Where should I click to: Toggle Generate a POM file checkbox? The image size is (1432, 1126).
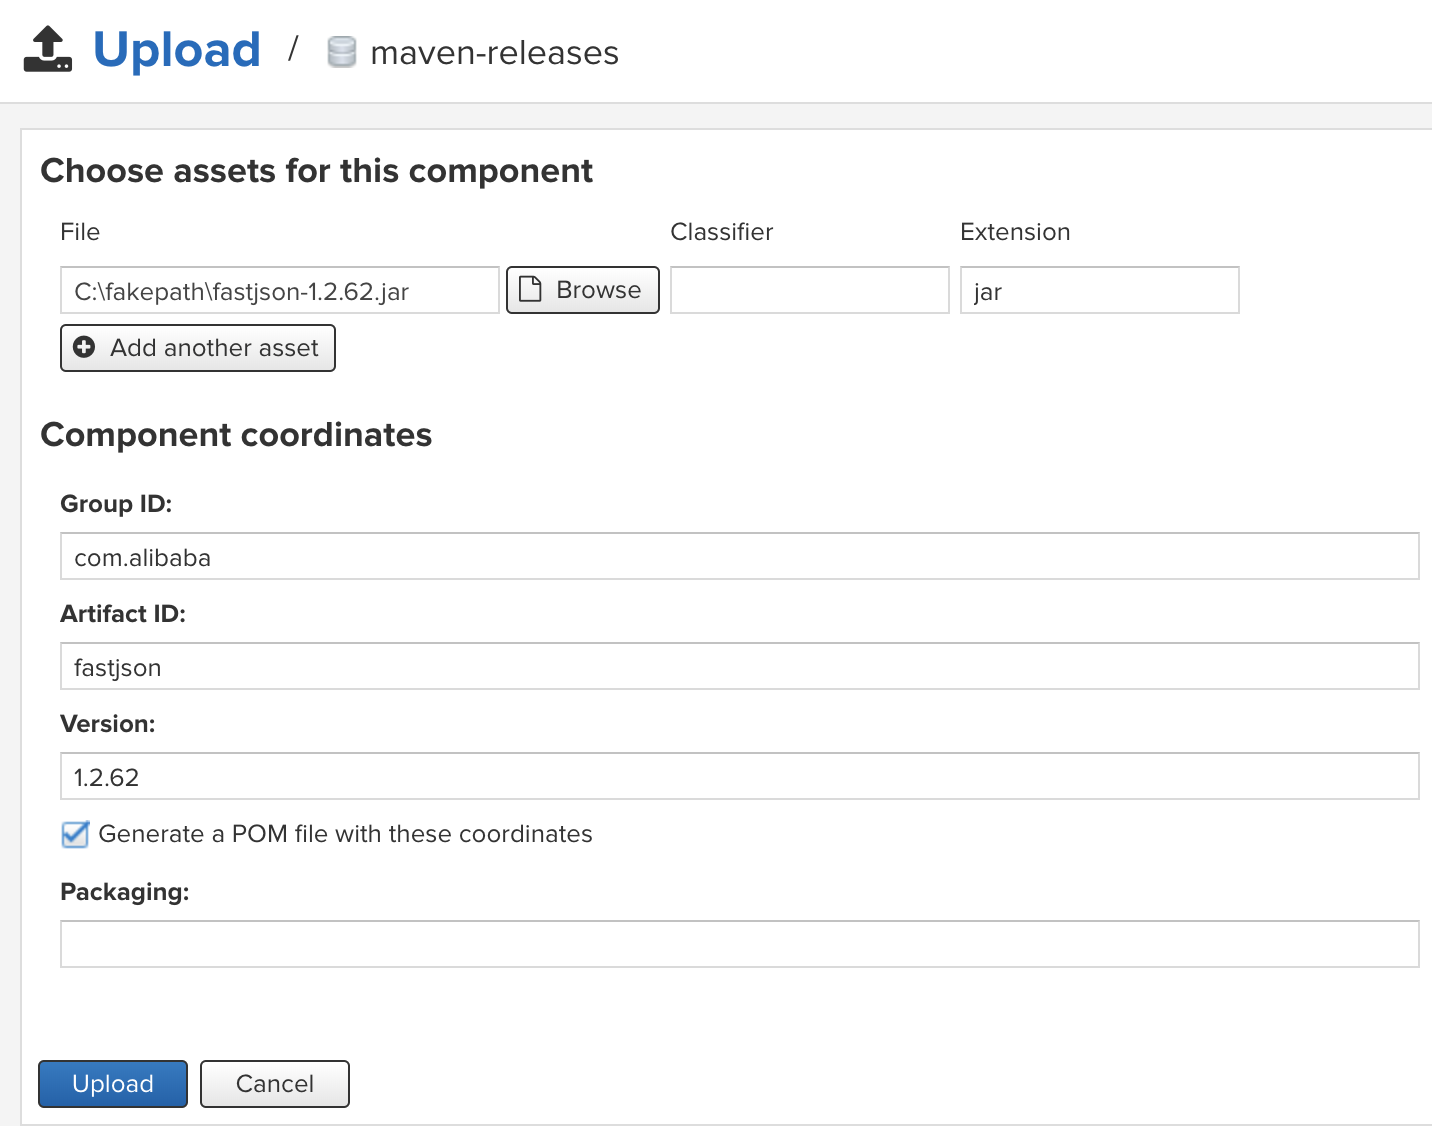pos(75,834)
